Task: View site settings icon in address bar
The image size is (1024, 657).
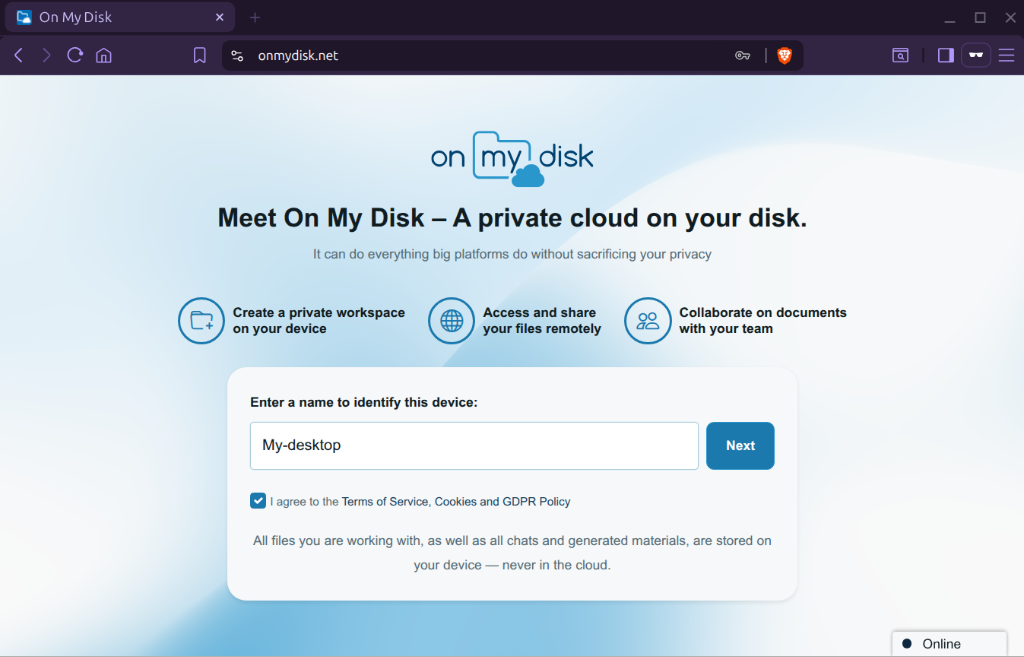Action: [238, 56]
